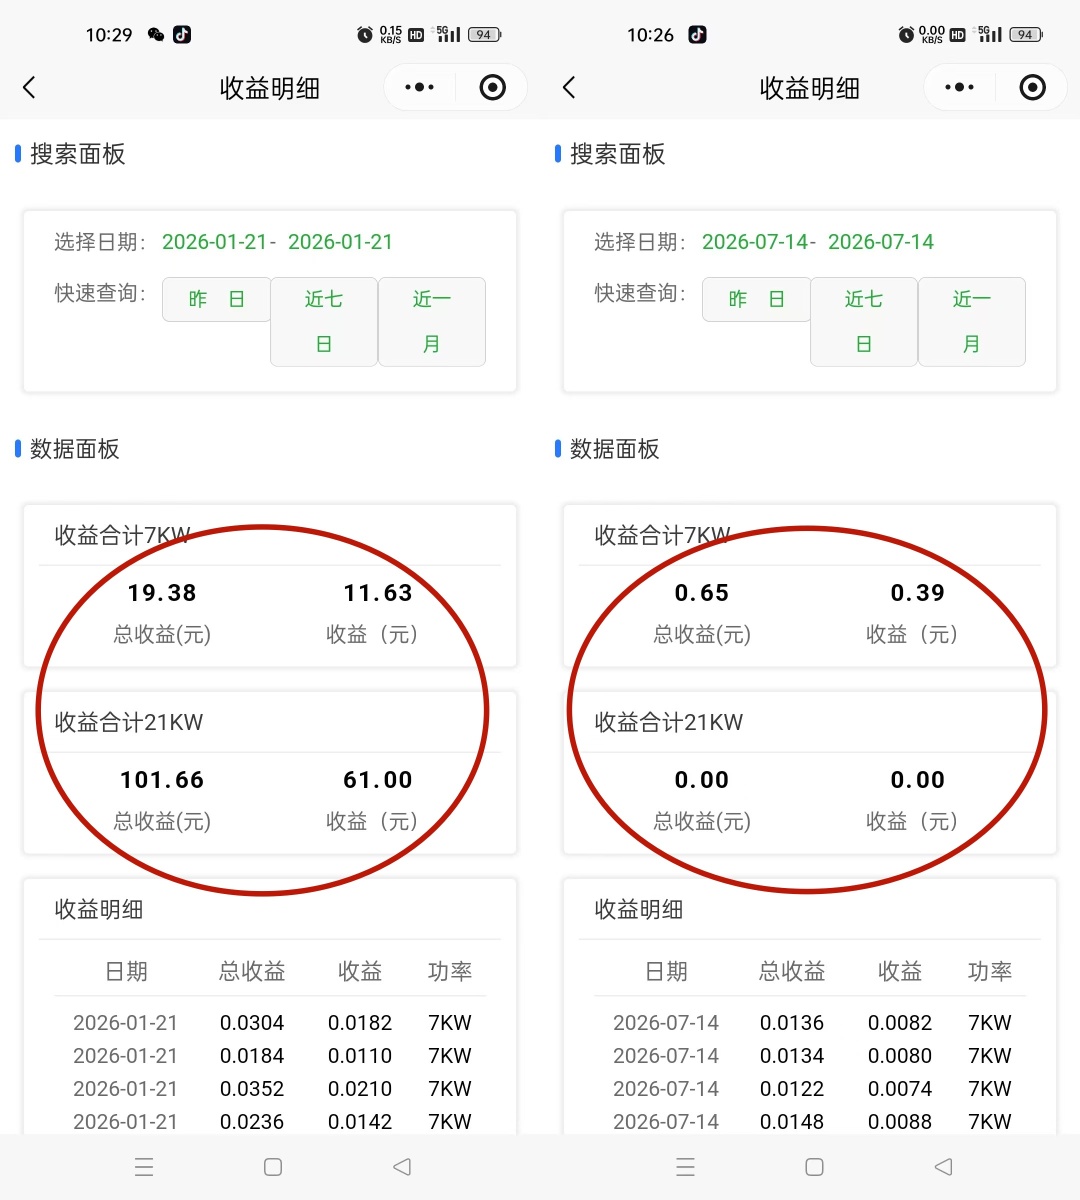The height and width of the screenshot is (1200, 1080).
Task: Tap the 总收益 column header in the left table
Action: click(x=252, y=971)
